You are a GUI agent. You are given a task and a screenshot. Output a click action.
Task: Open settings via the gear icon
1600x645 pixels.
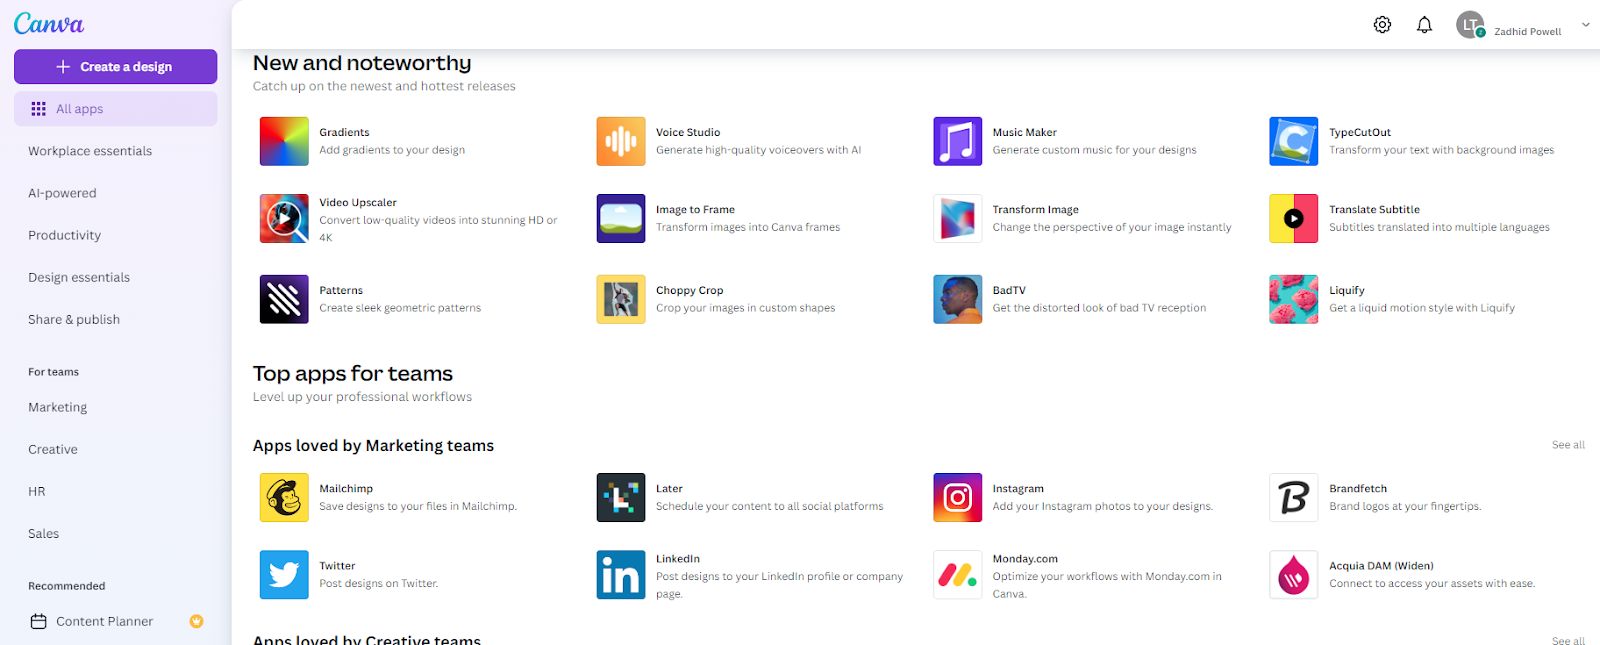tap(1382, 25)
